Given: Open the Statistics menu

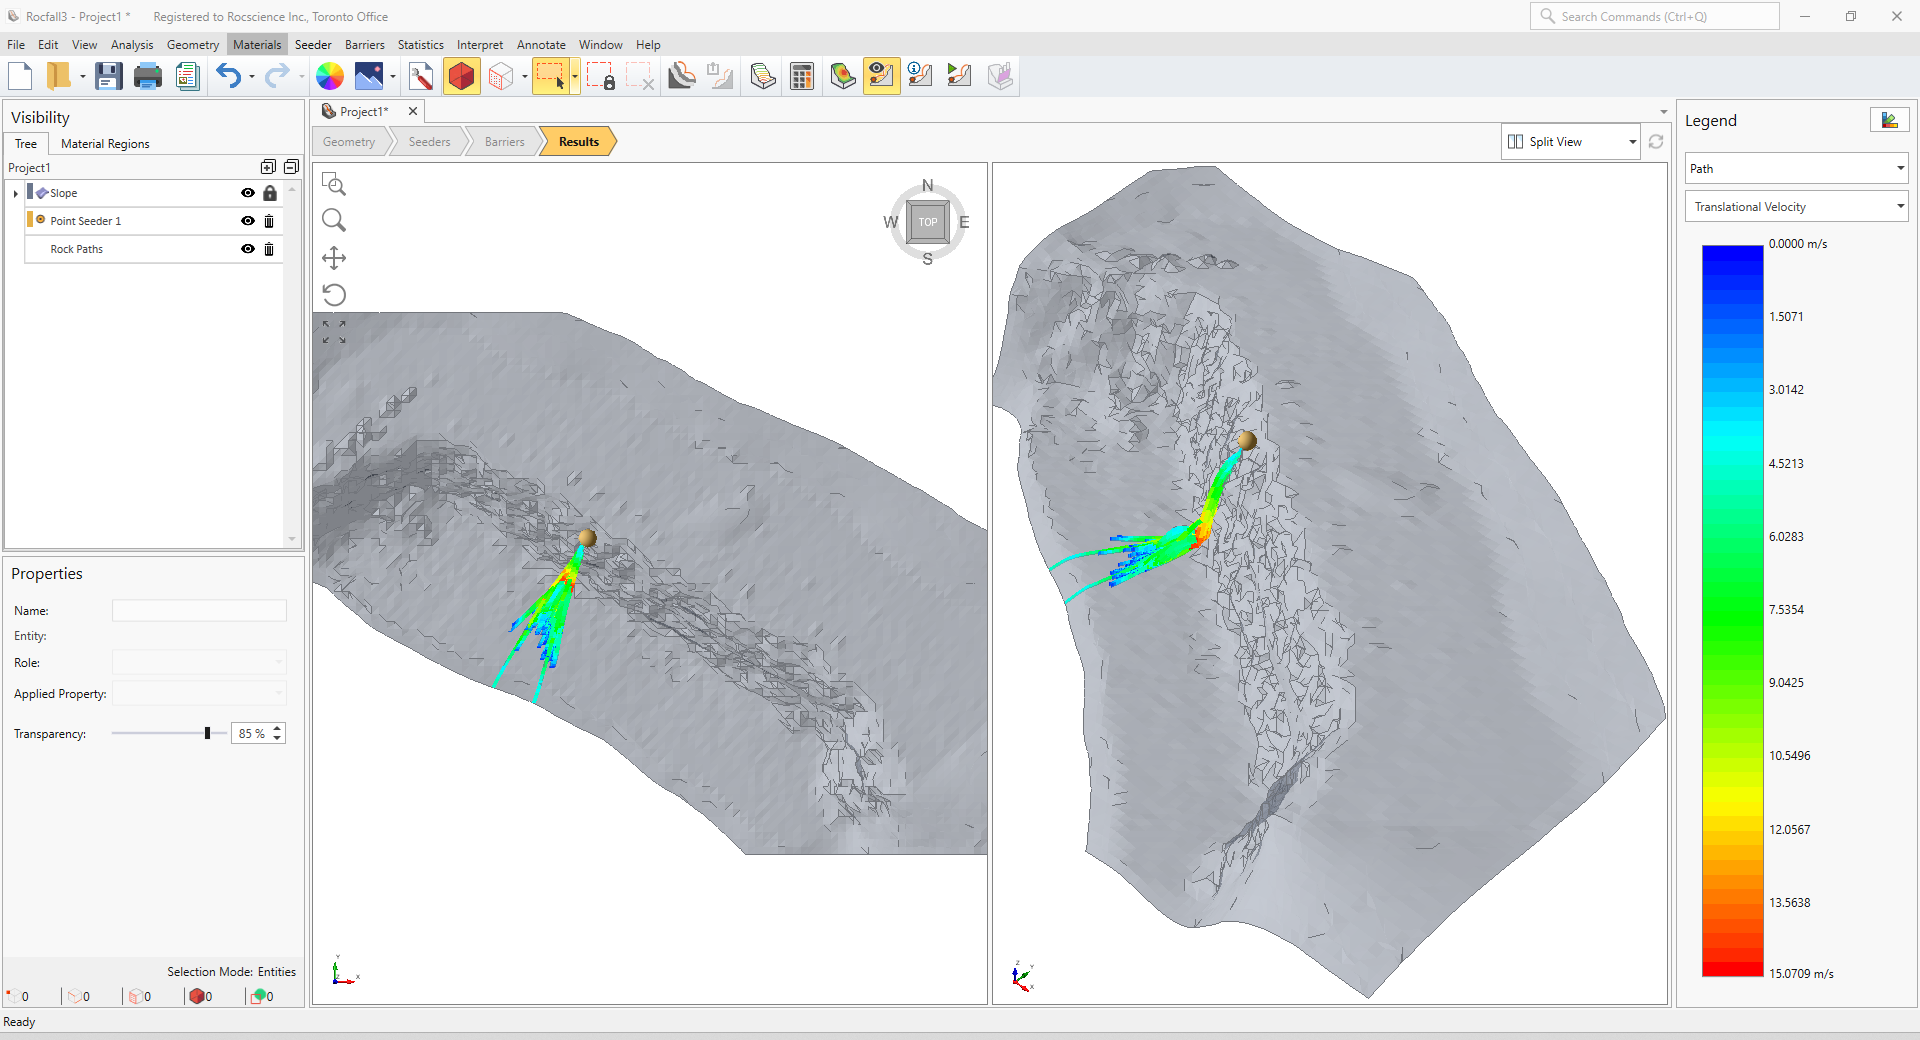Looking at the screenshot, I should click(x=420, y=44).
